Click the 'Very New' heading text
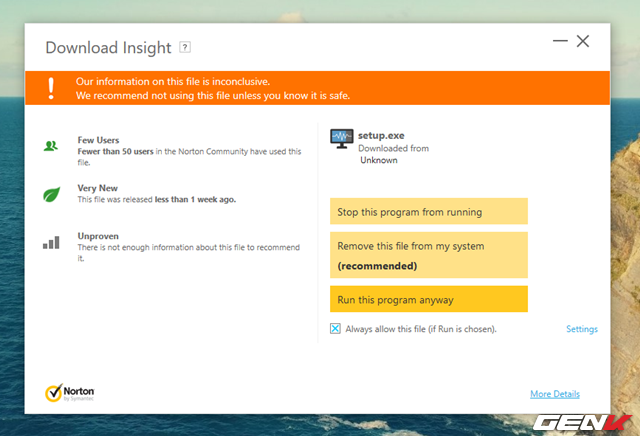 98,187
